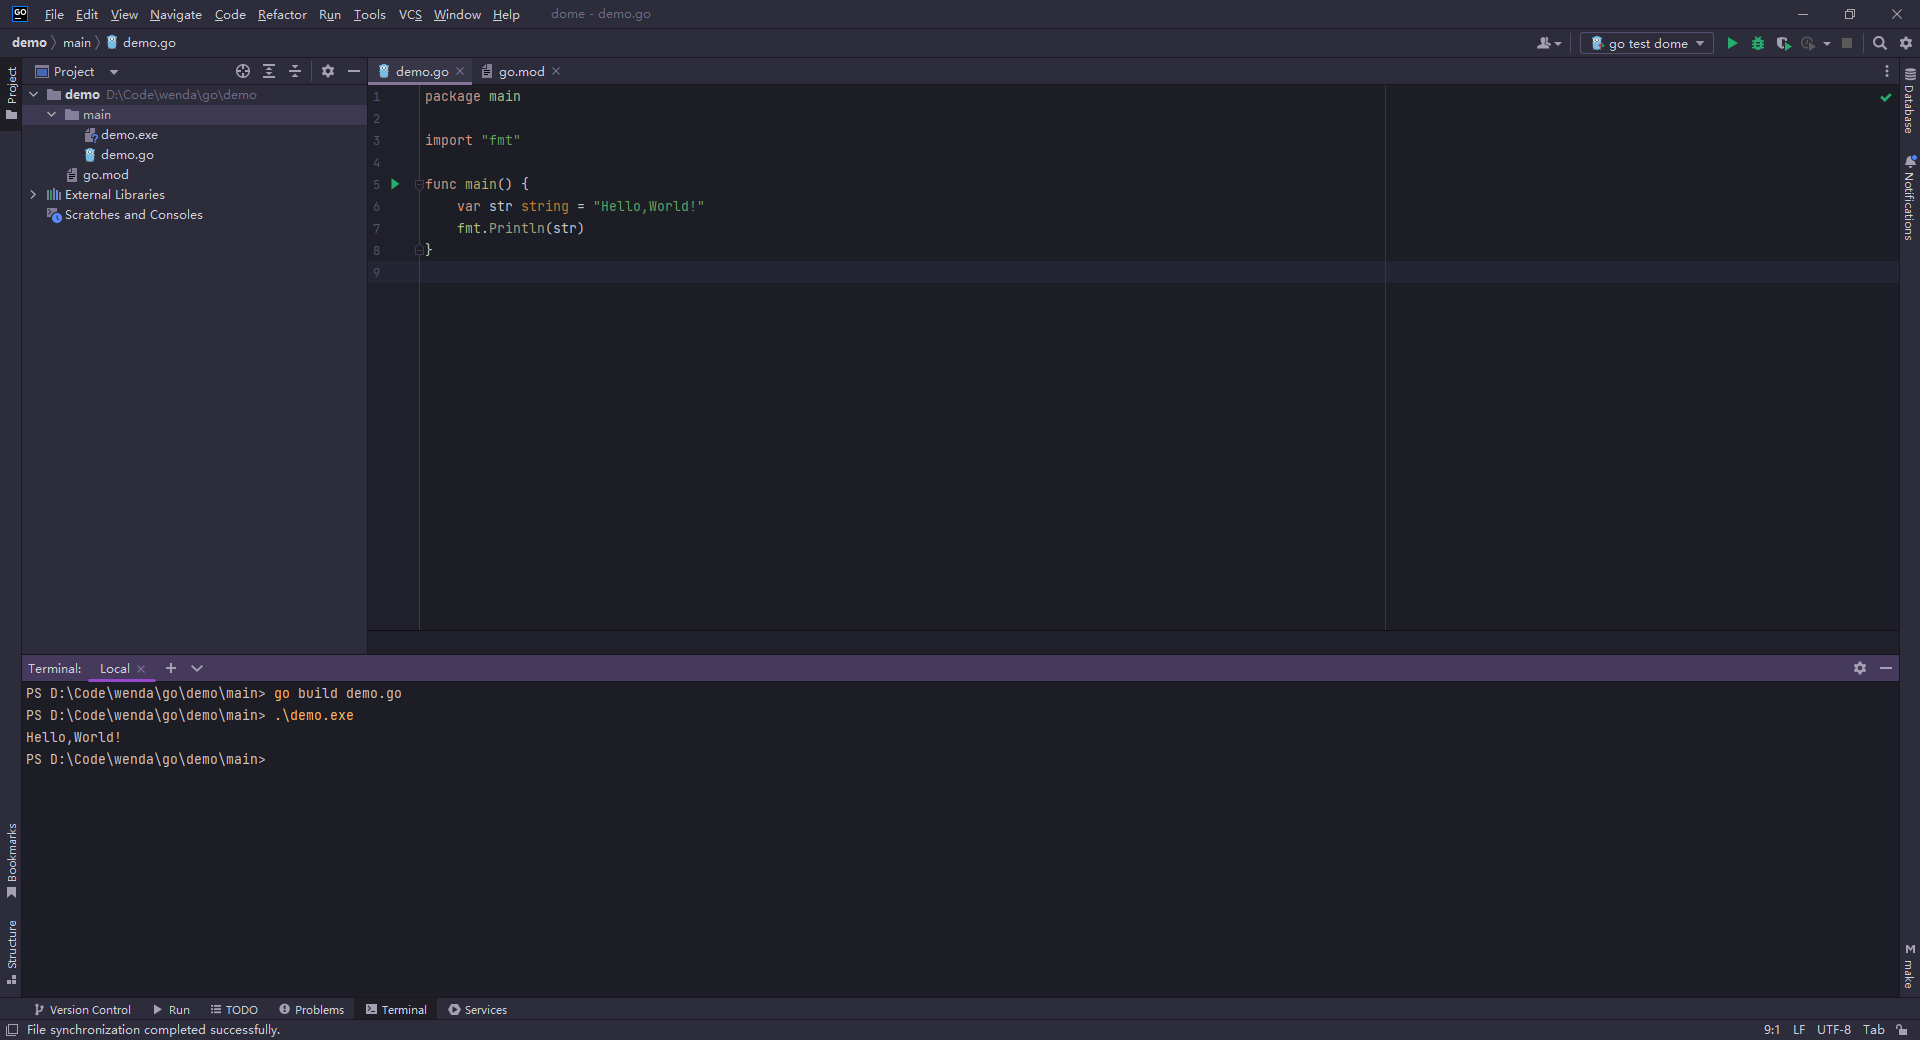The height and width of the screenshot is (1040, 1920).
Task: Click the Profiler run icon
Action: [1808, 43]
